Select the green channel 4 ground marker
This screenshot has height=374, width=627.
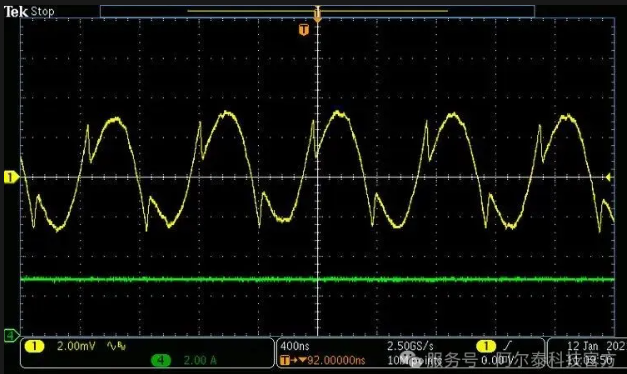11,335
